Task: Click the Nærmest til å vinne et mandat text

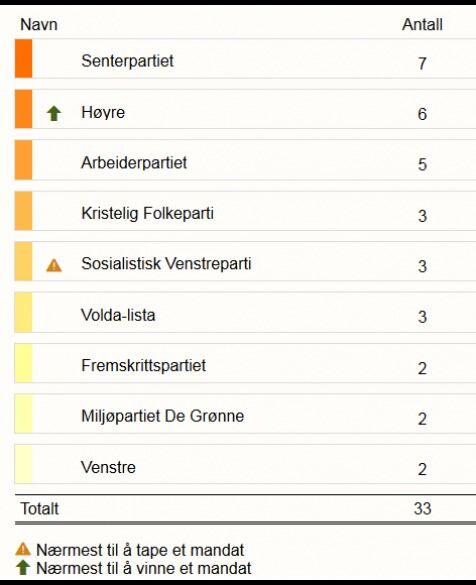Action: [144, 568]
